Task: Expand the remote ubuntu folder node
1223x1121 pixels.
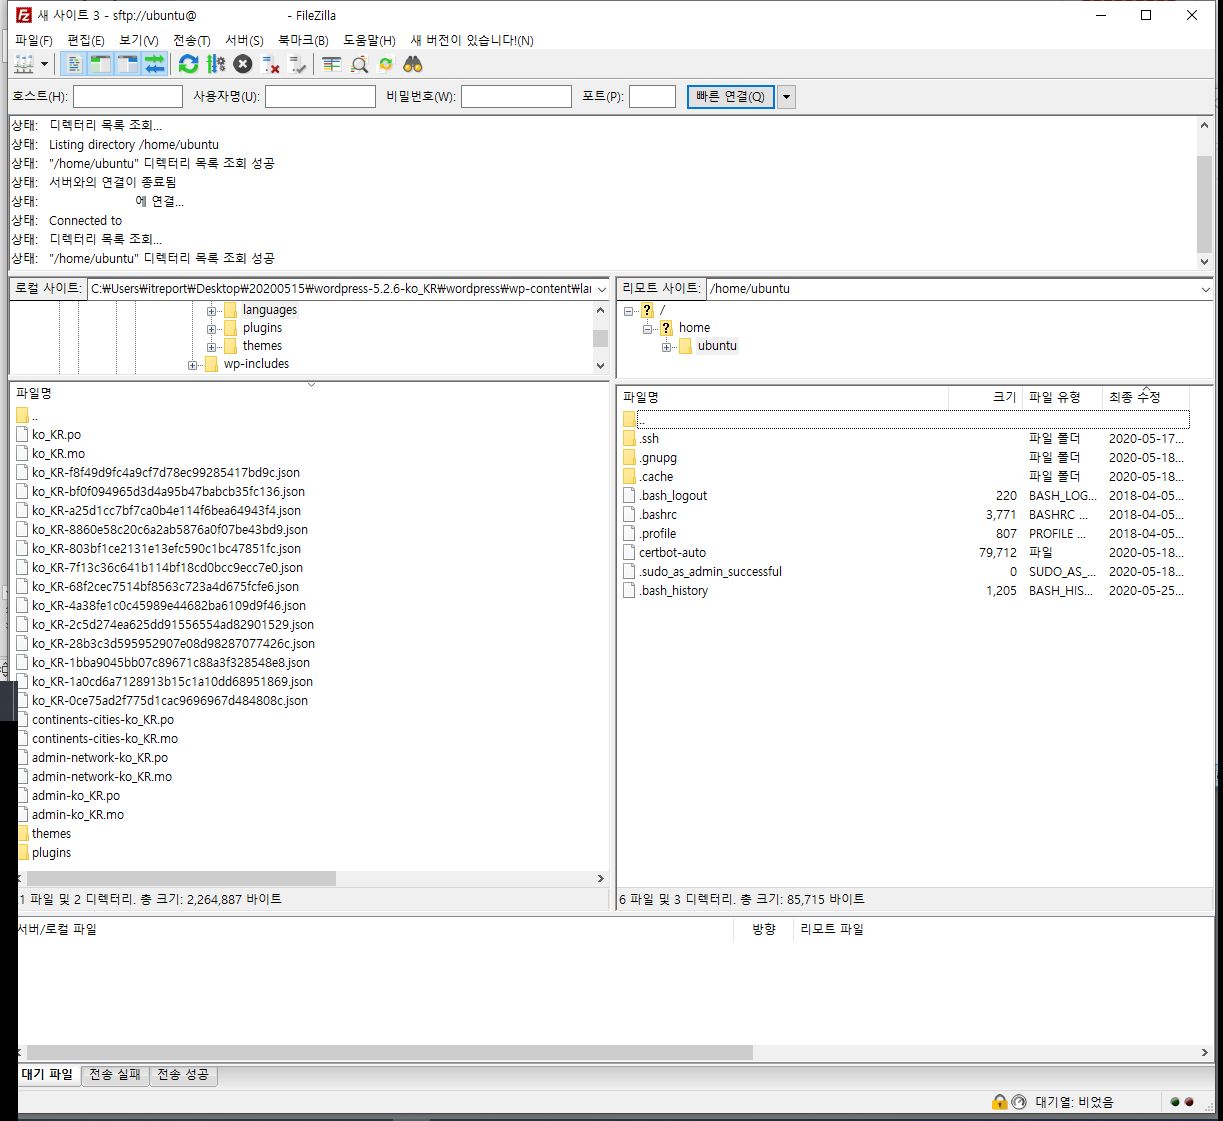Action: pyautogui.click(x=667, y=346)
